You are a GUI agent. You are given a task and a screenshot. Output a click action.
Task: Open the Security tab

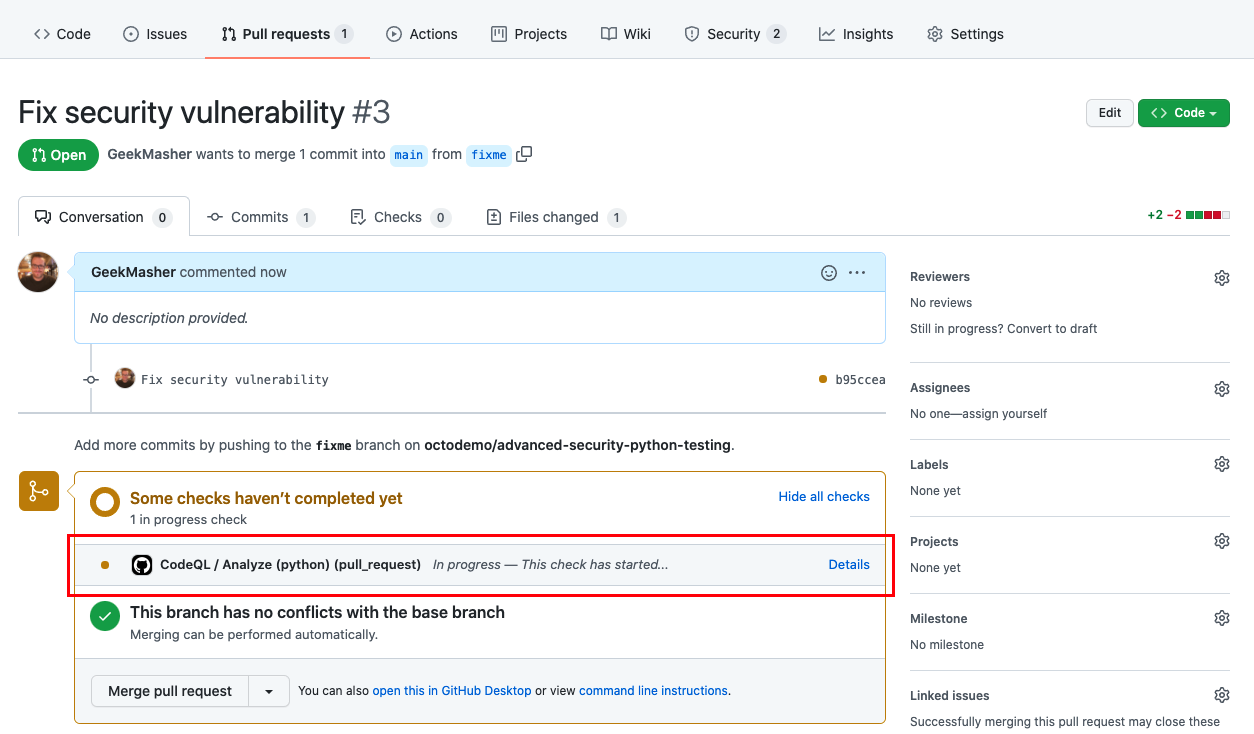click(x=735, y=34)
